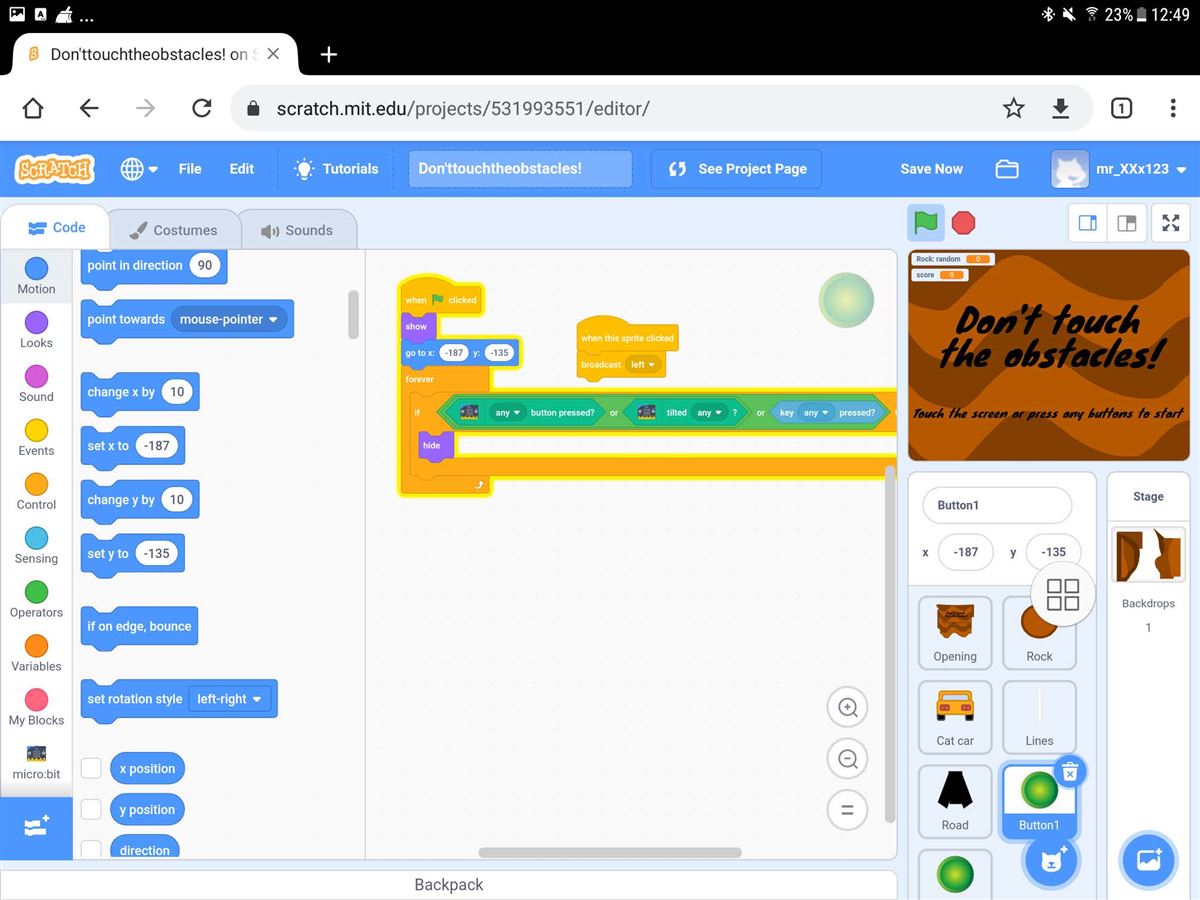
Task: Open the My Stuff folder icon
Action: (x=1007, y=169)
